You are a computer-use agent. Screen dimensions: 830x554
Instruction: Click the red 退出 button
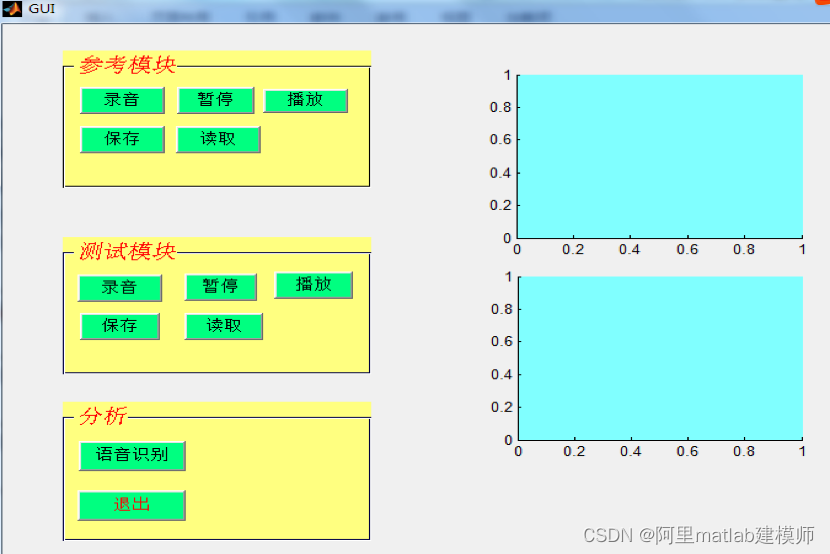(132, 505)
